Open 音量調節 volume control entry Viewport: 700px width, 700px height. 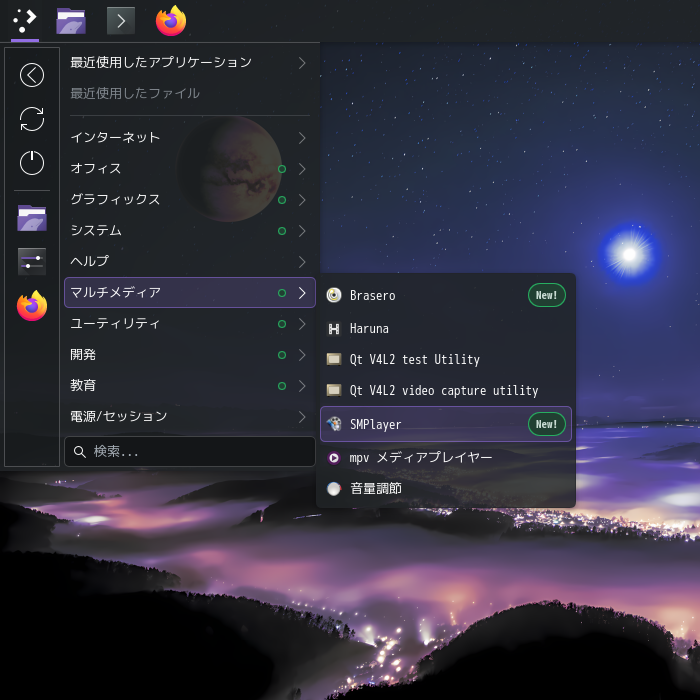[x=446, y=489]
